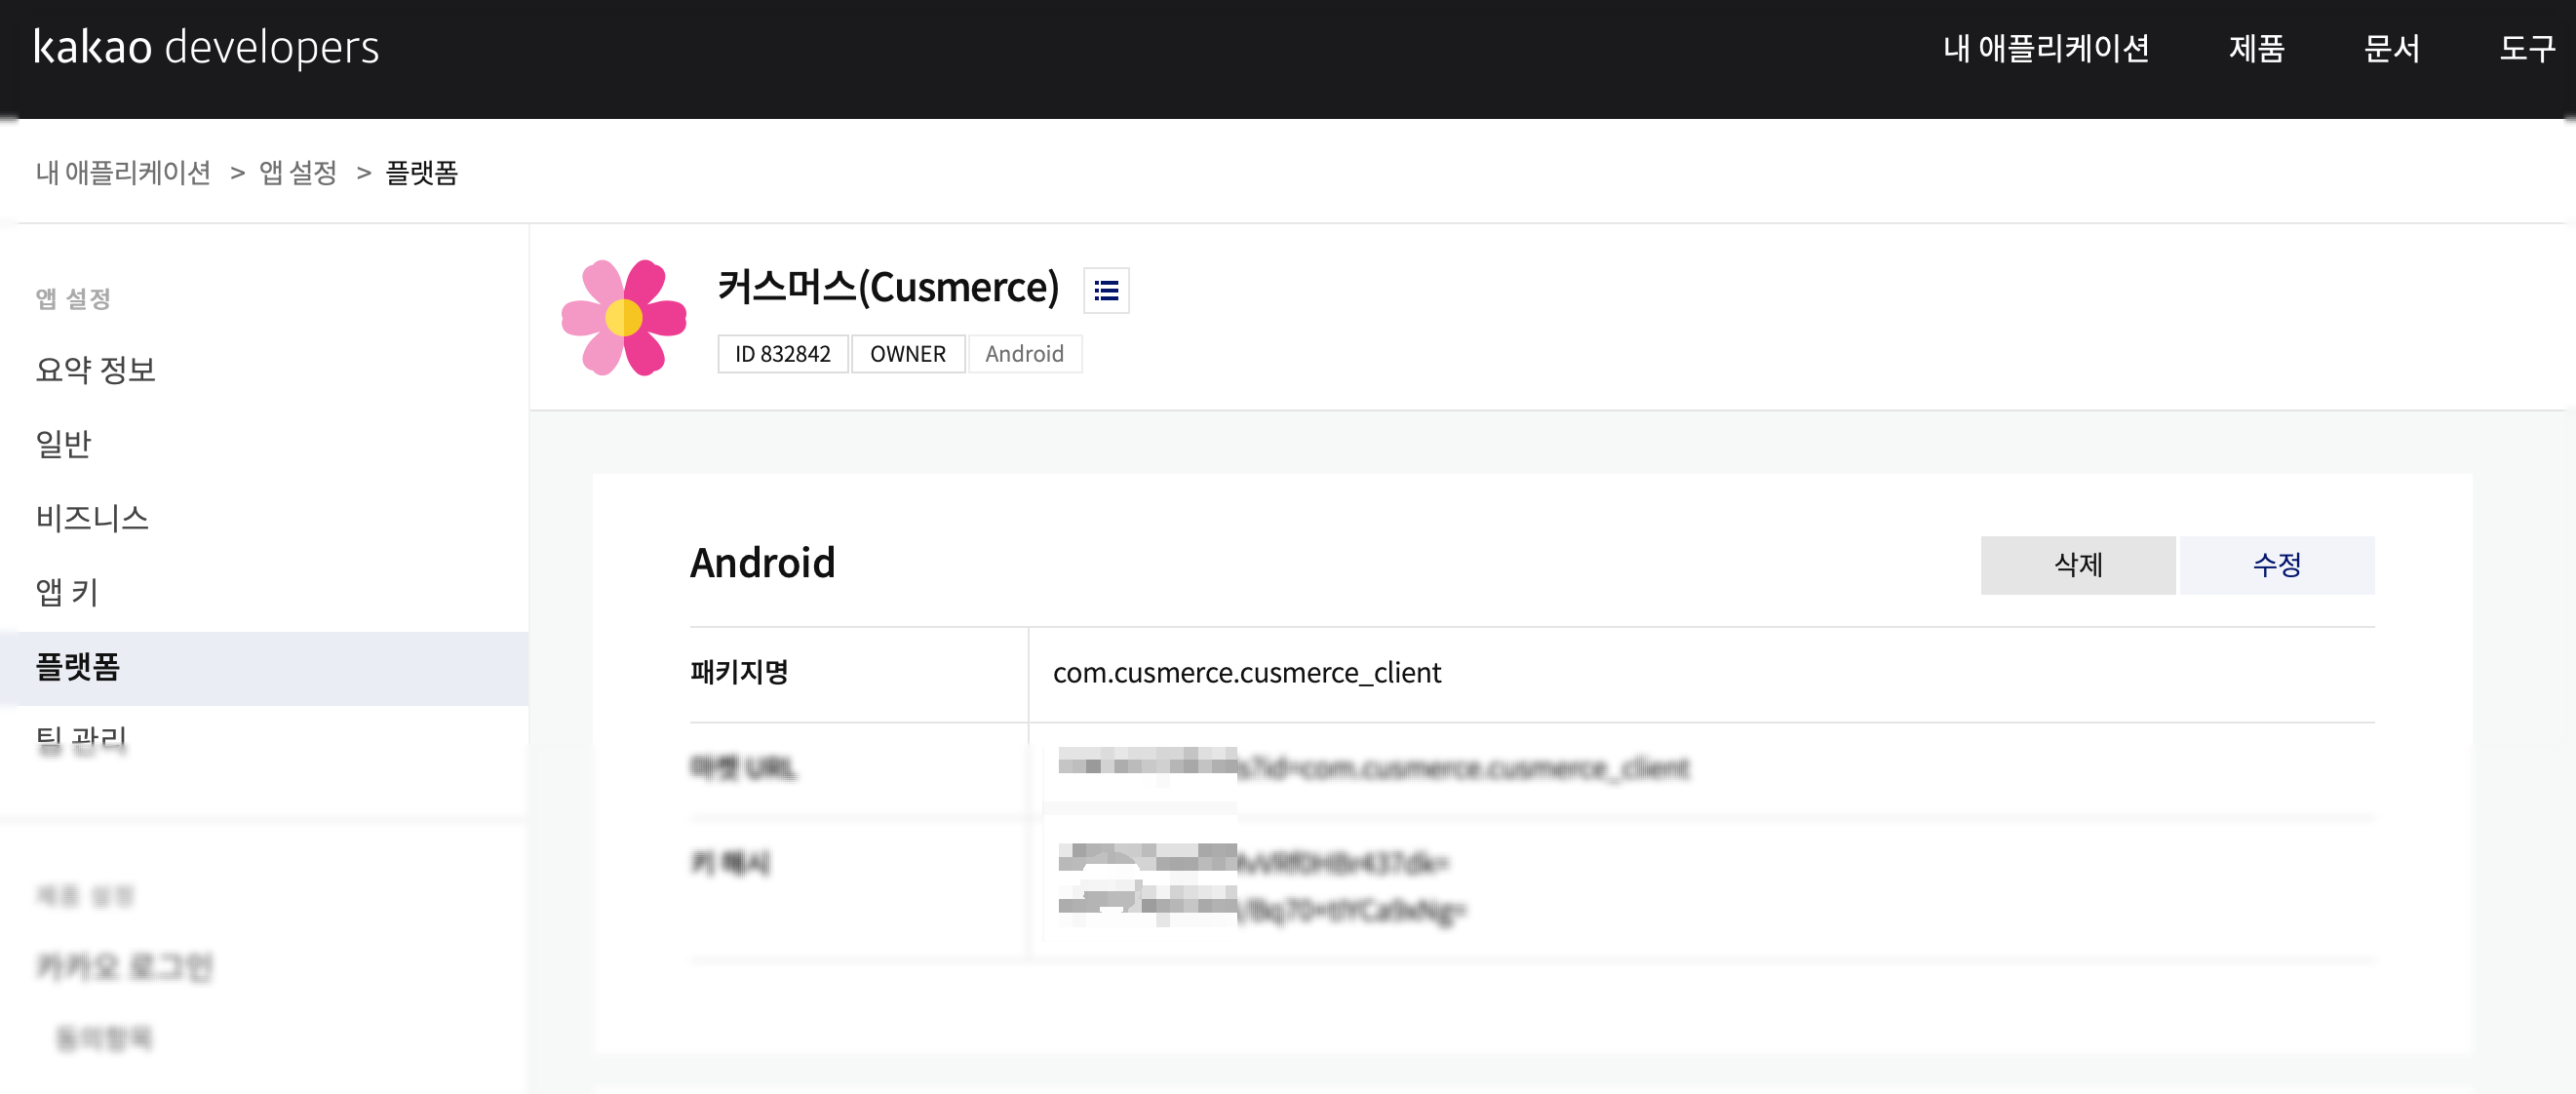Click the 패키지명 row label
The height and width of the screenshot is (1094, 2576).
tap(739, 672)
